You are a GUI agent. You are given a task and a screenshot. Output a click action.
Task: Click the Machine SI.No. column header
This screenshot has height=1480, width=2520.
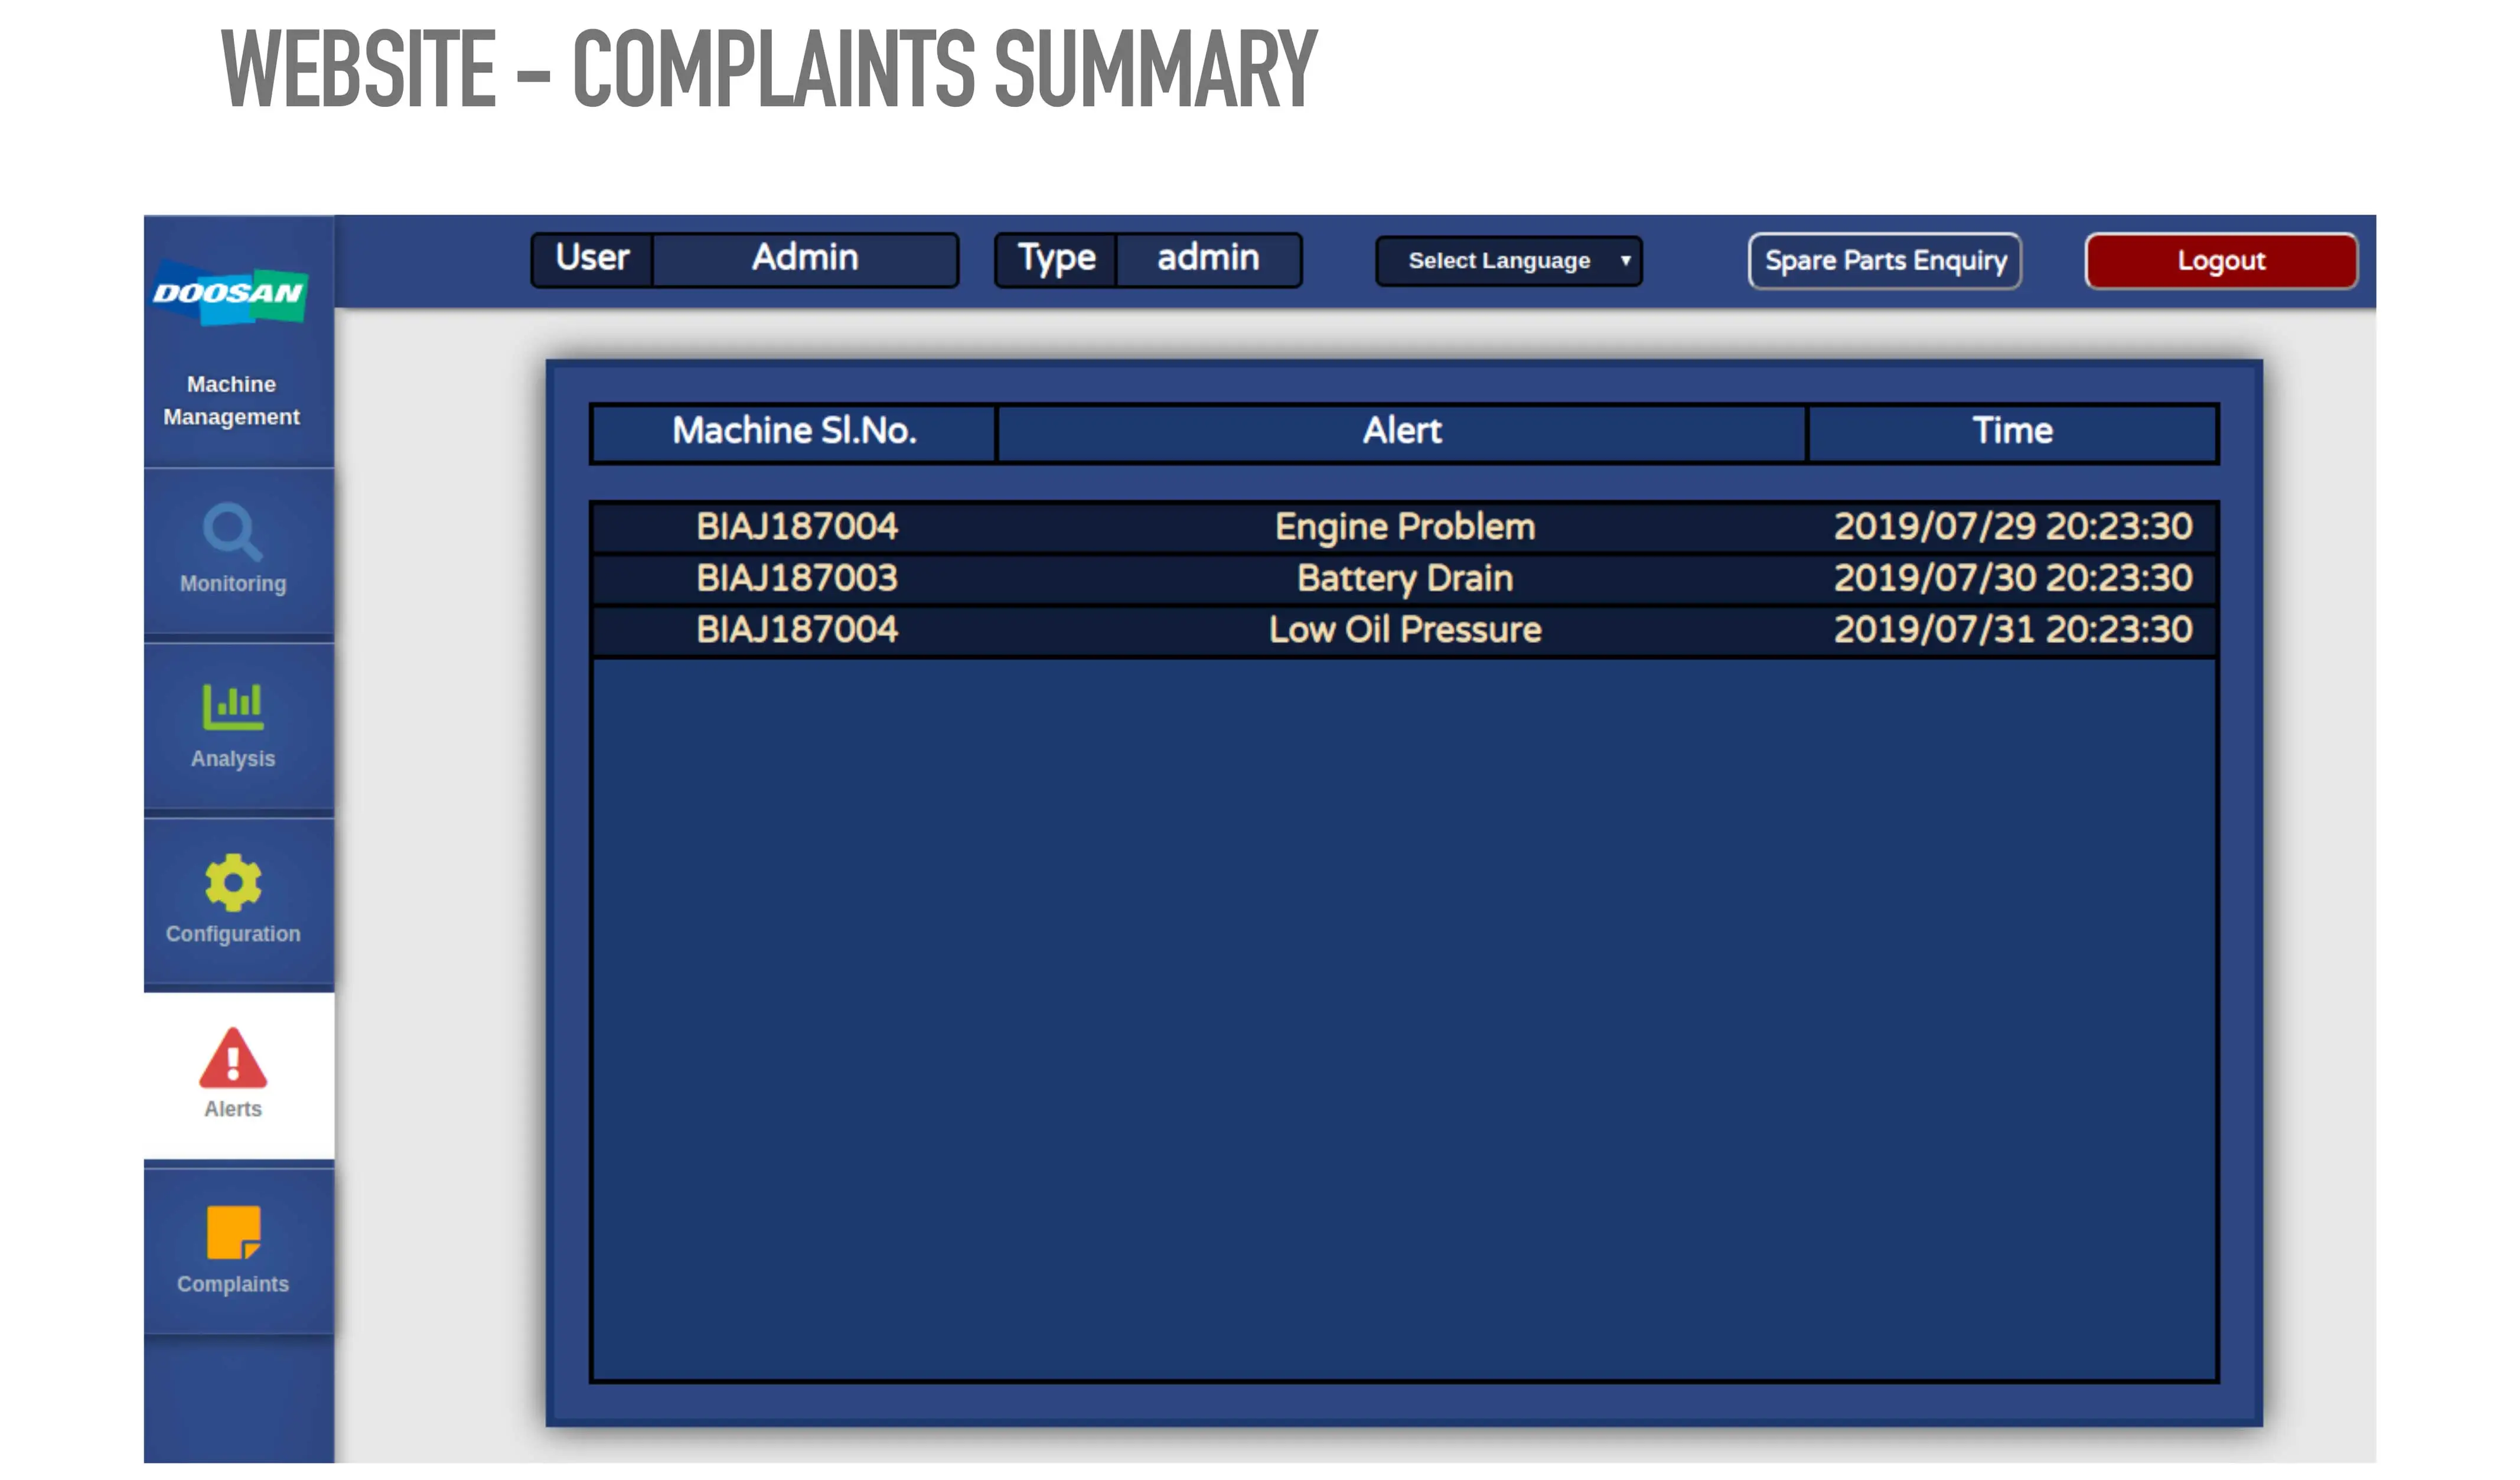click(x=796, y=430)
